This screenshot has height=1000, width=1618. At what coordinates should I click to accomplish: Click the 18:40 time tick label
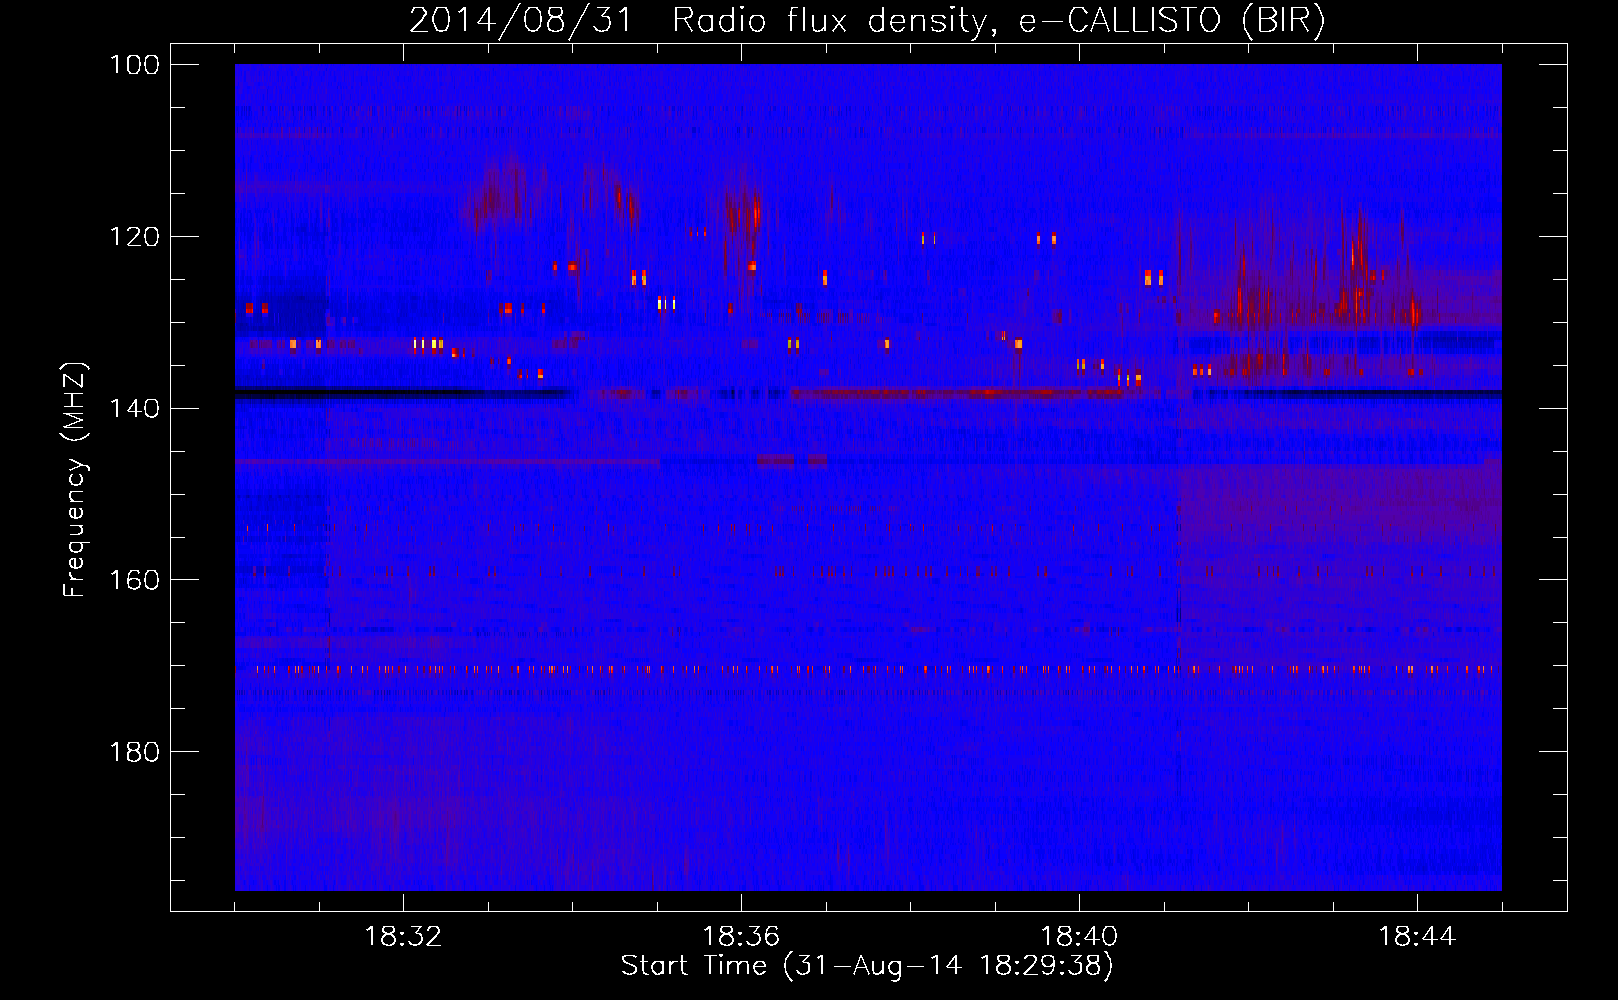coord(1079,937)
